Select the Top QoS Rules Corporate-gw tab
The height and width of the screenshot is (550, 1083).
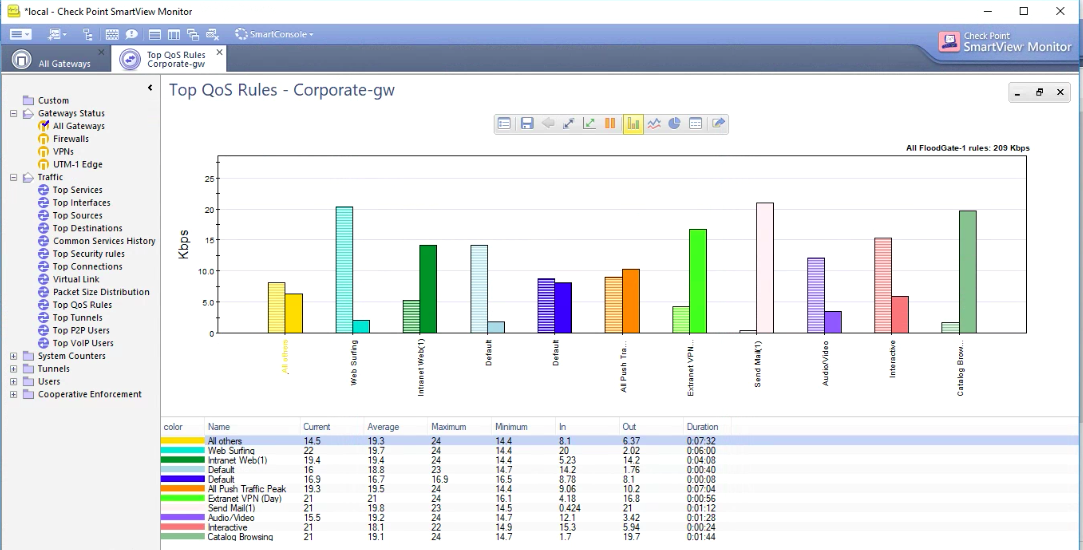click(x=169, y=59)
